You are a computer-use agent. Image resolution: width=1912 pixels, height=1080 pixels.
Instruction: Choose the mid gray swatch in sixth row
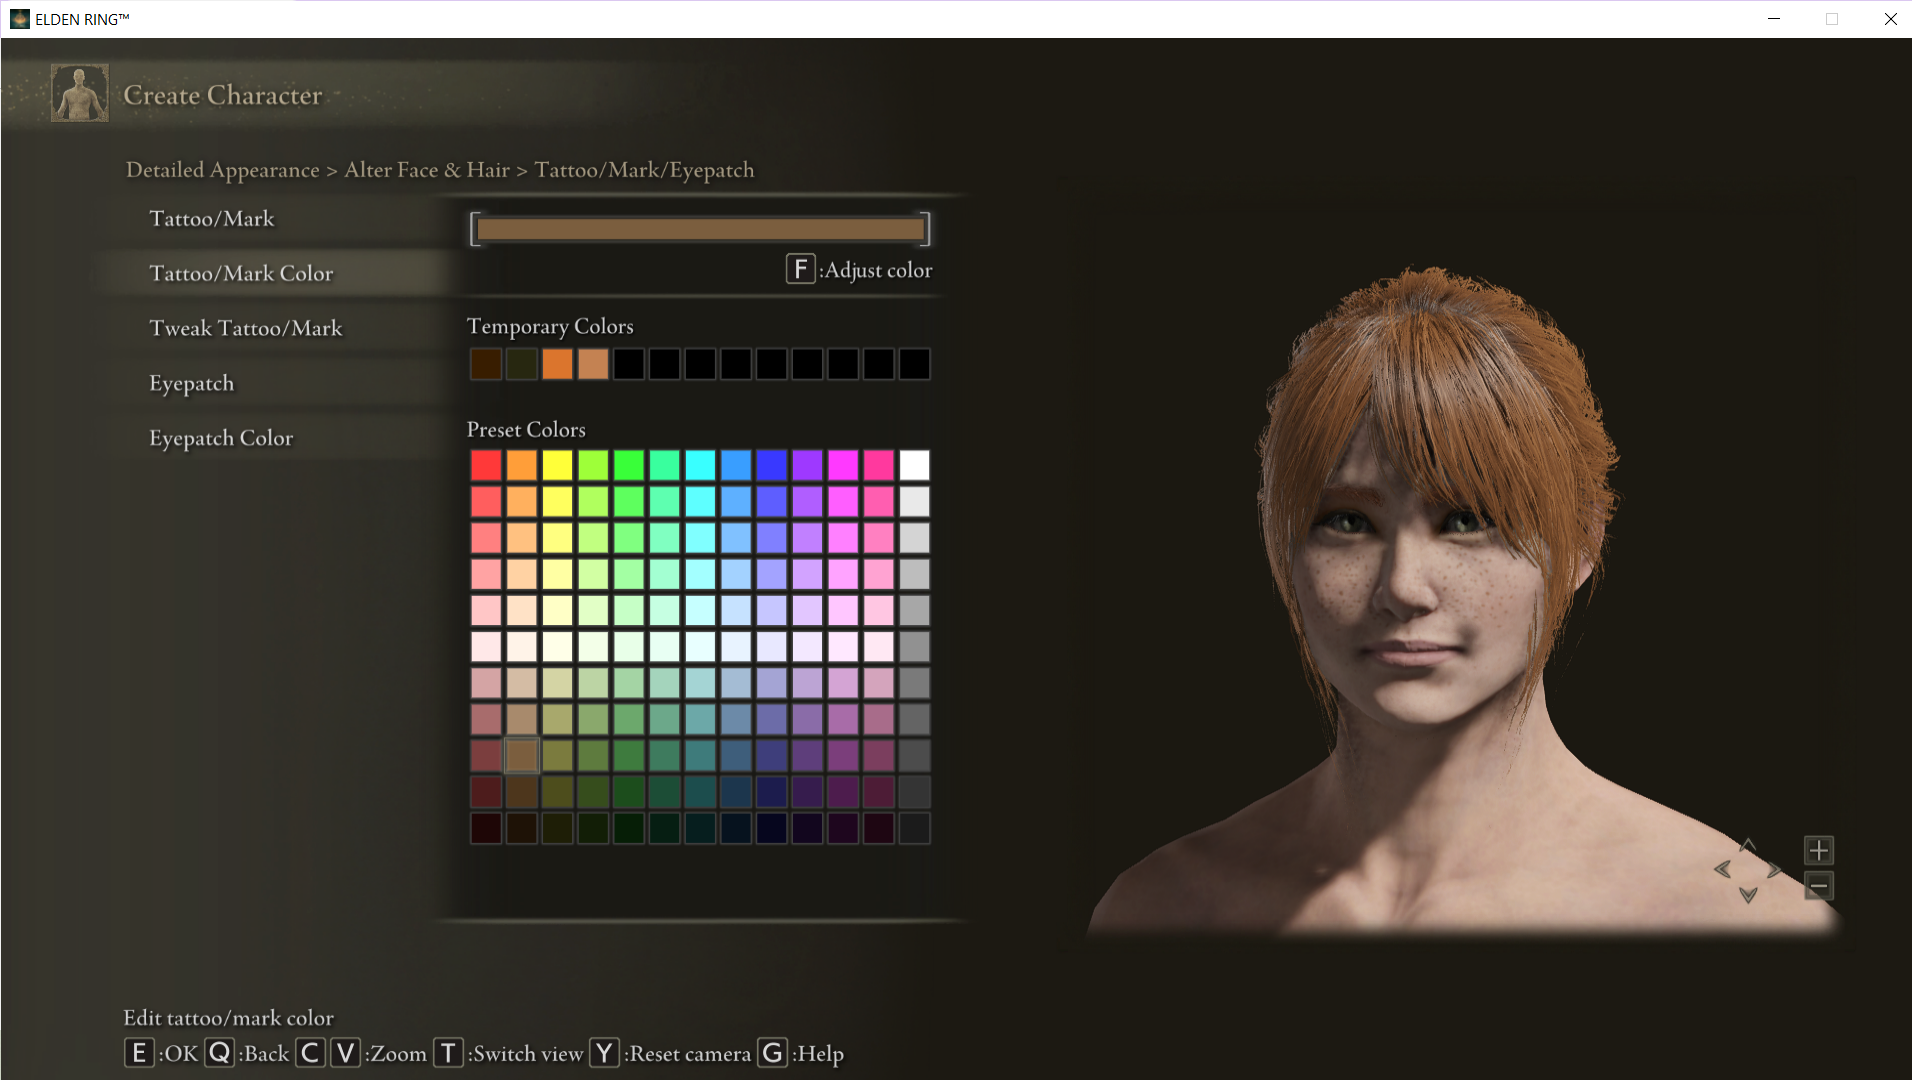[914, 647]
